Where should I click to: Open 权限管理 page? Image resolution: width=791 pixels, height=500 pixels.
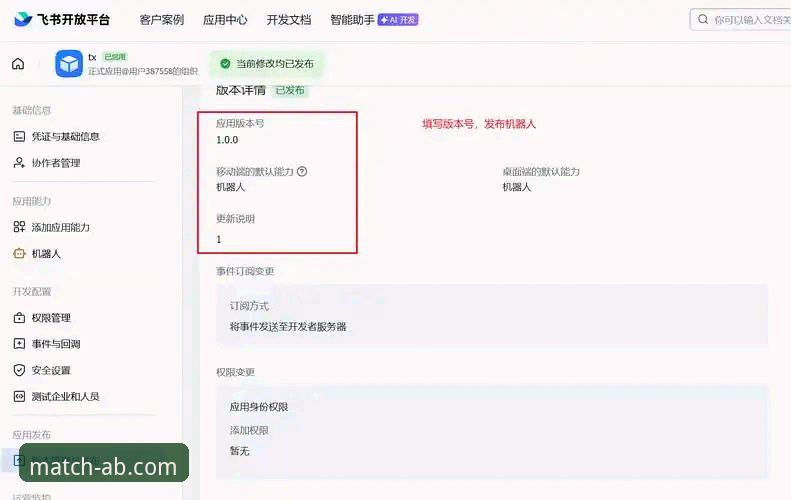tap(51, 318)
